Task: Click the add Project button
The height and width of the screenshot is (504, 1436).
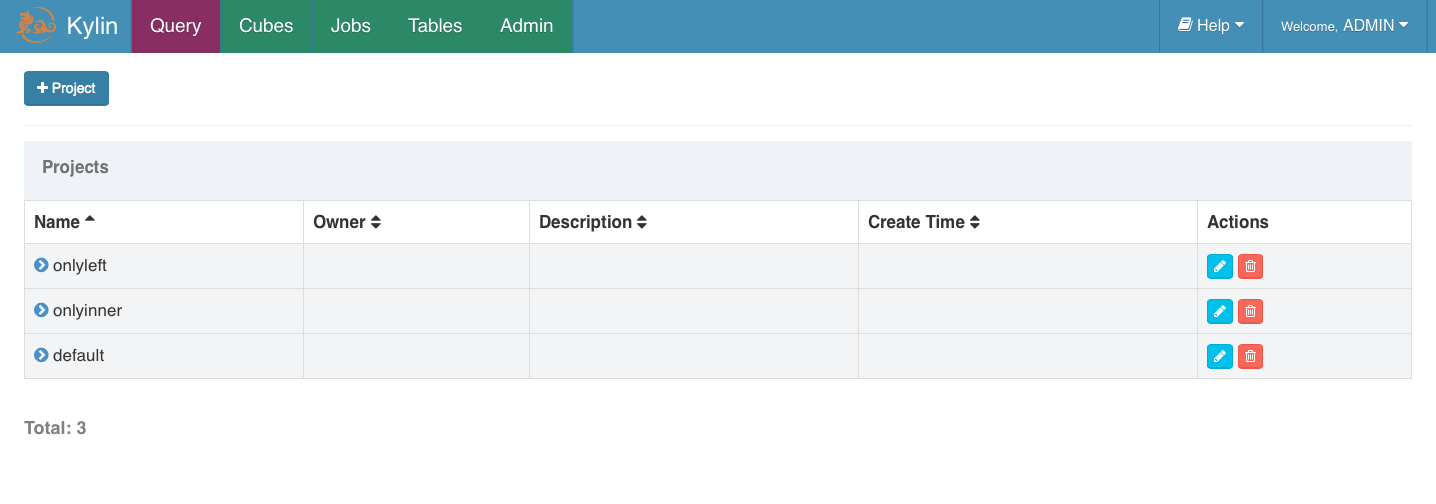Action: coord(66,88)
